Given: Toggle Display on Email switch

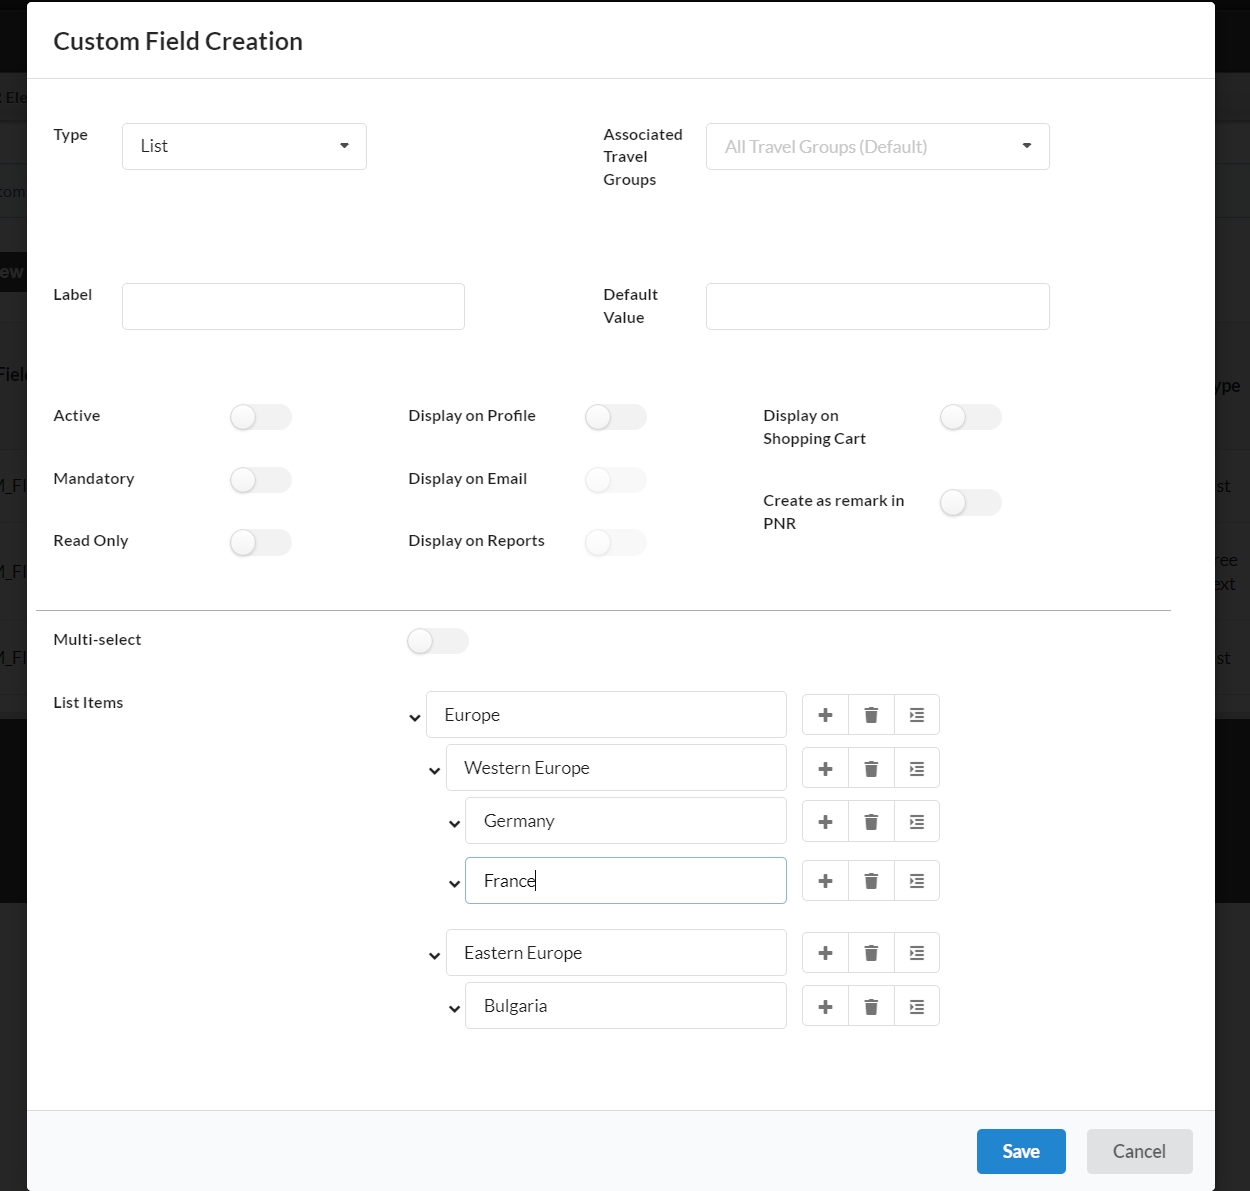Looking at the screenshot, I should [x=615, y=480].
